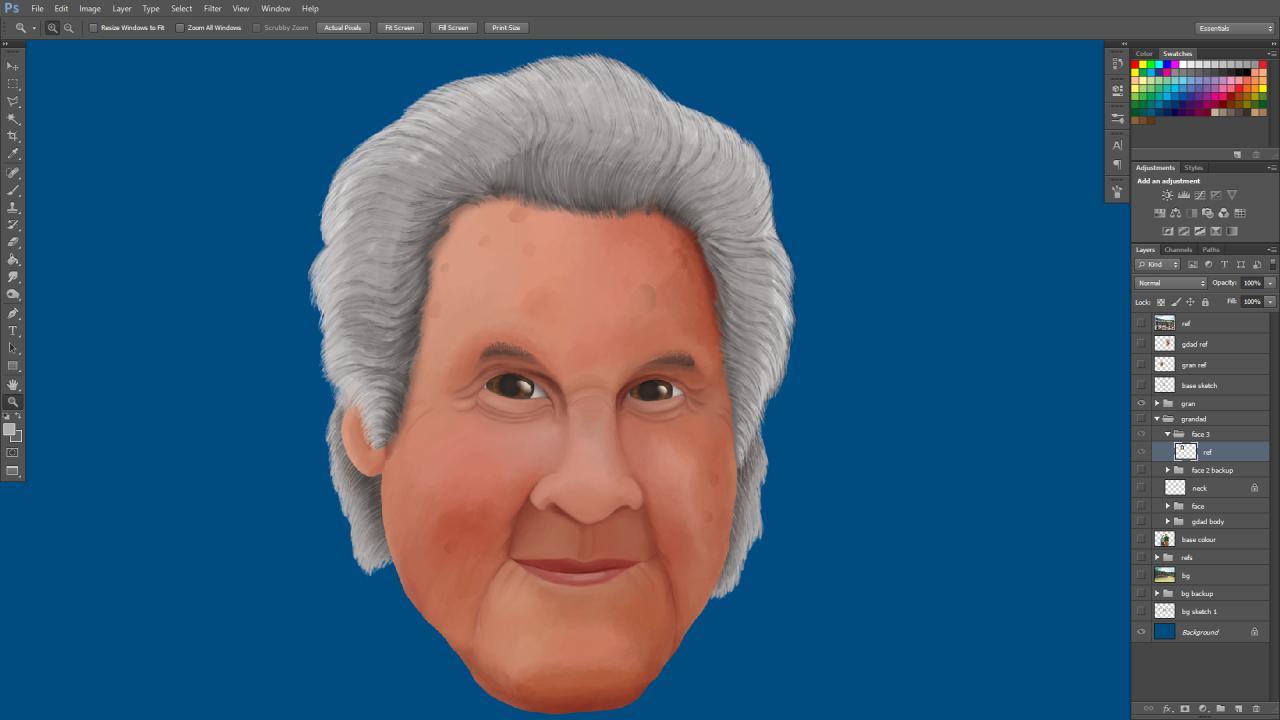Open the blend mode Normal dropdown
The image size is (1280, 720).
(1171, 283)
